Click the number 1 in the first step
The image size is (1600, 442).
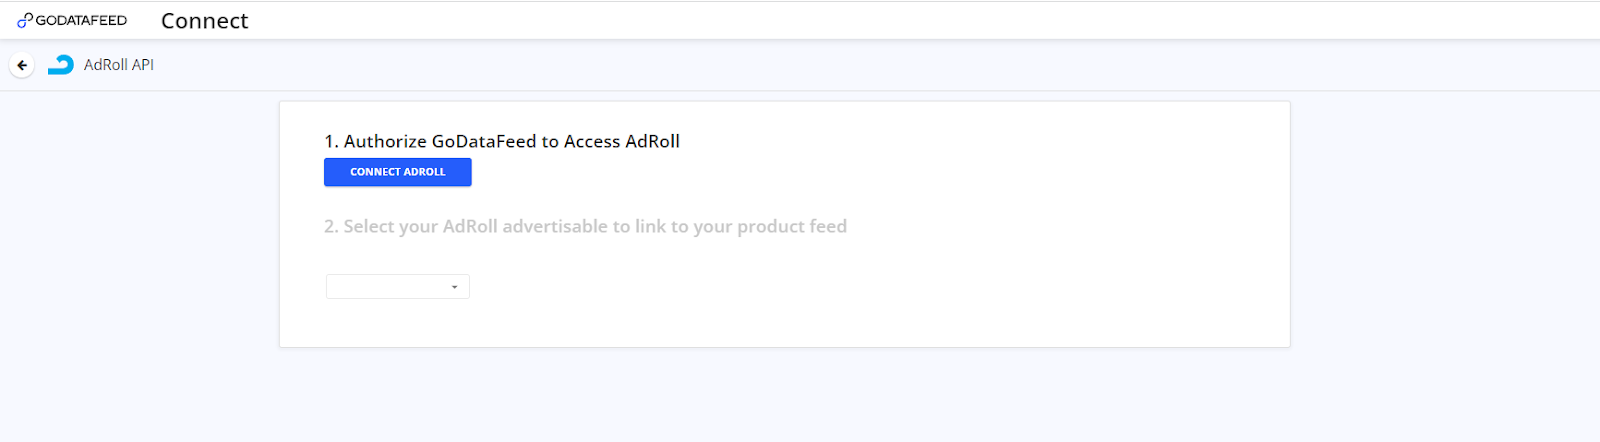(x=330, y=141)
